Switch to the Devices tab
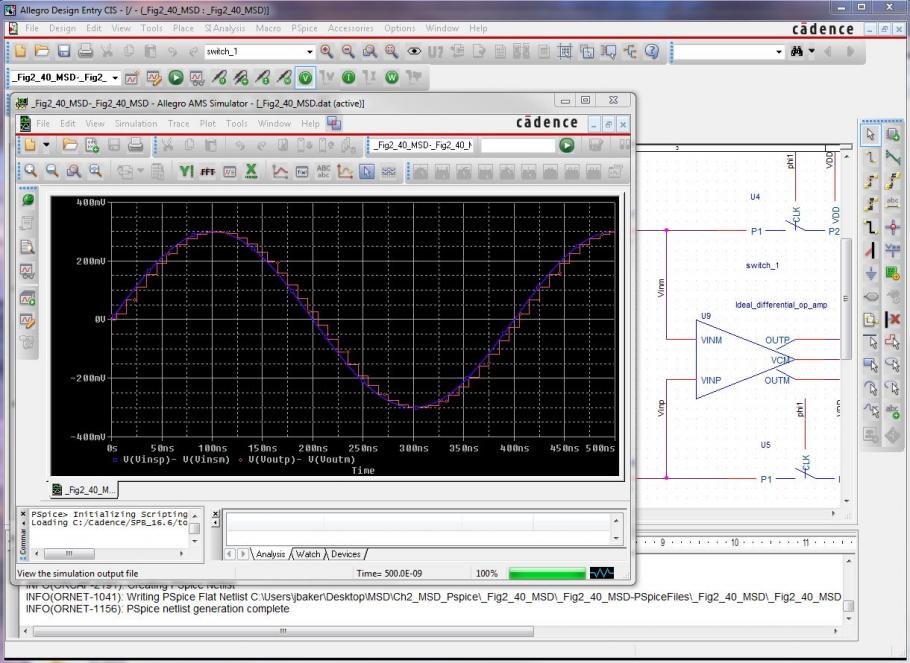 (x=345, y=554)
